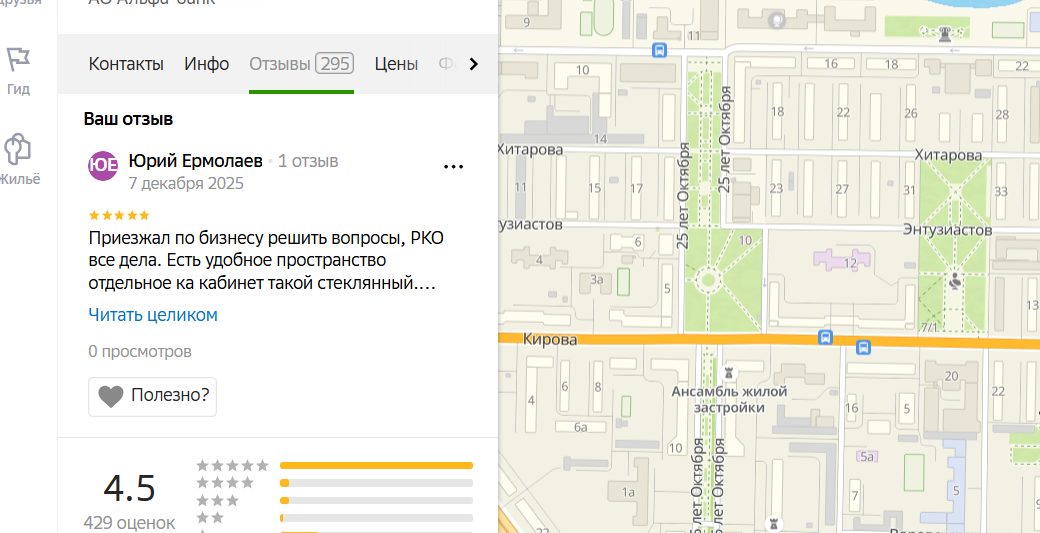Screen dimensions: 1040x533
Task: Click the bus stop icon on the top street
Action: [659, 50]
